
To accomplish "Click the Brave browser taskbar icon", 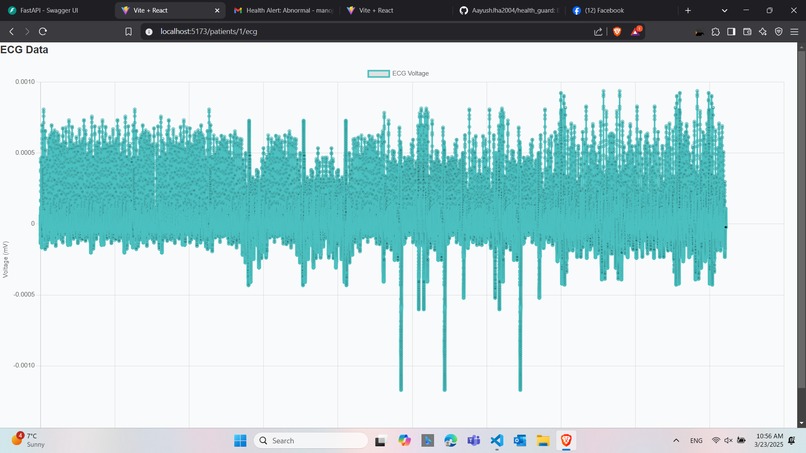I will tap(566, 441).
